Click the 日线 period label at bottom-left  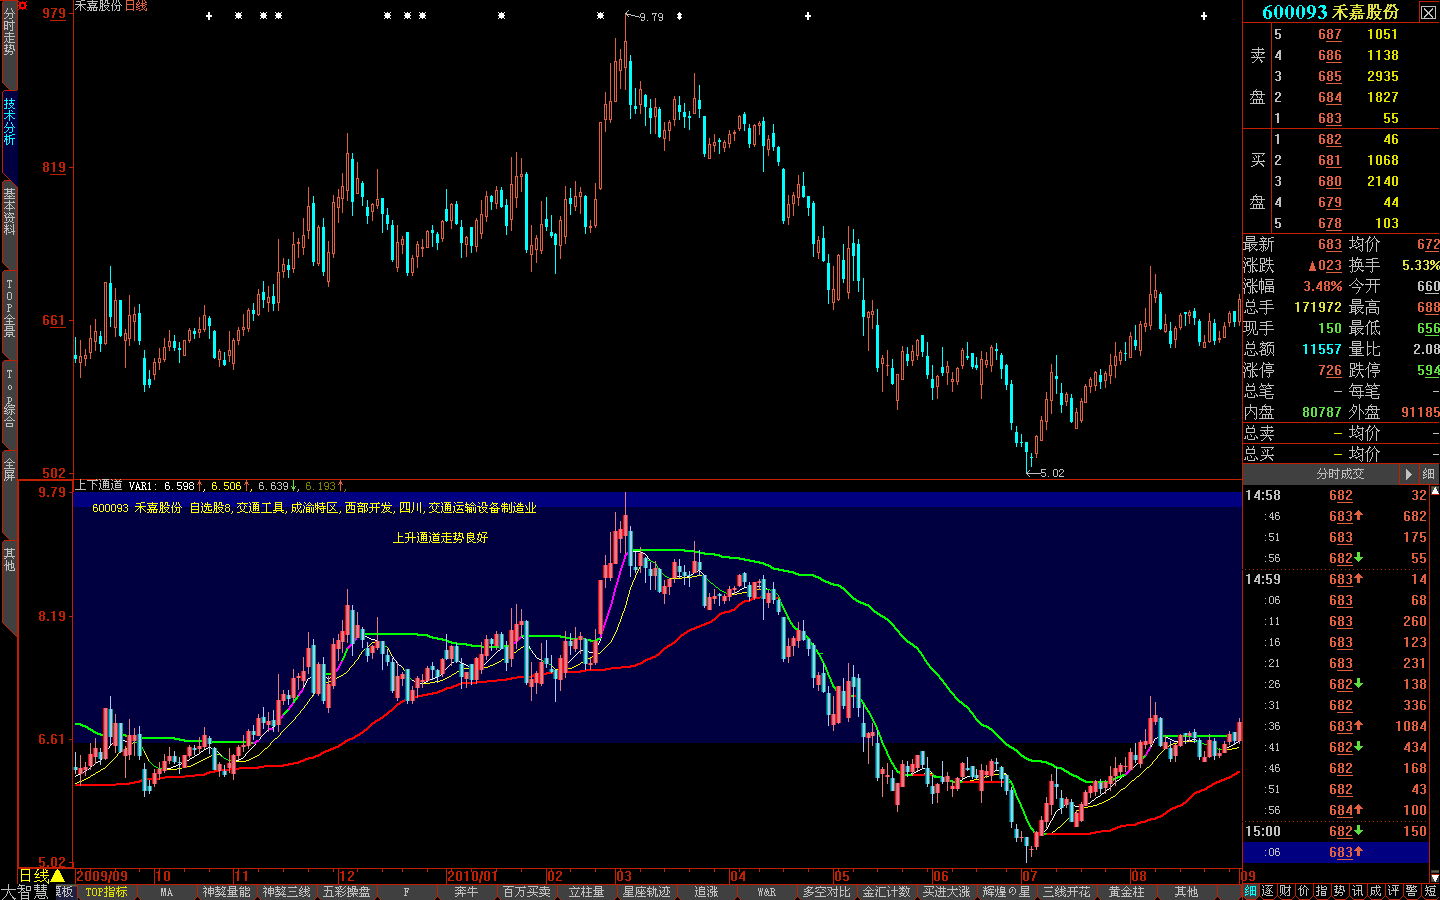(34, 876)
